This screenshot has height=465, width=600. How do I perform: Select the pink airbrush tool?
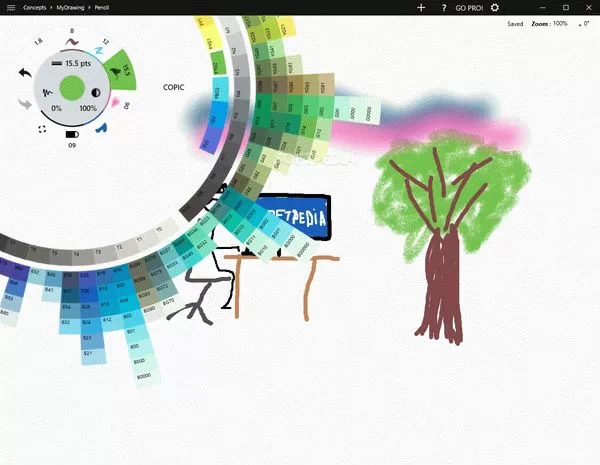[x=115, y=102]
